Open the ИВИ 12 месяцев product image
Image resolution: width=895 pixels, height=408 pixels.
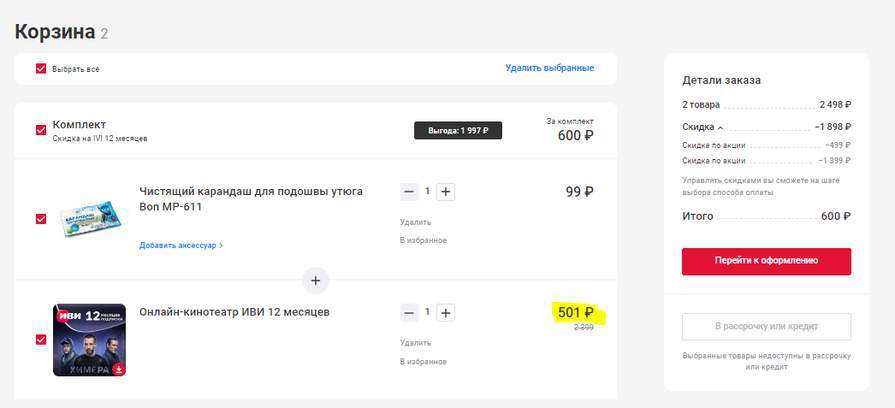tap(89, 340)
